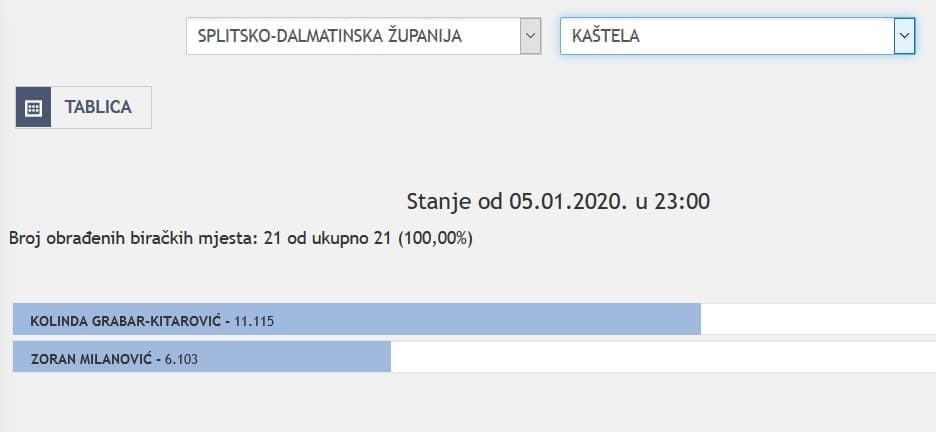Click the 05.01.2020. date in heading
The height and width of the screenshot is (432, 936).
[568, 201]
